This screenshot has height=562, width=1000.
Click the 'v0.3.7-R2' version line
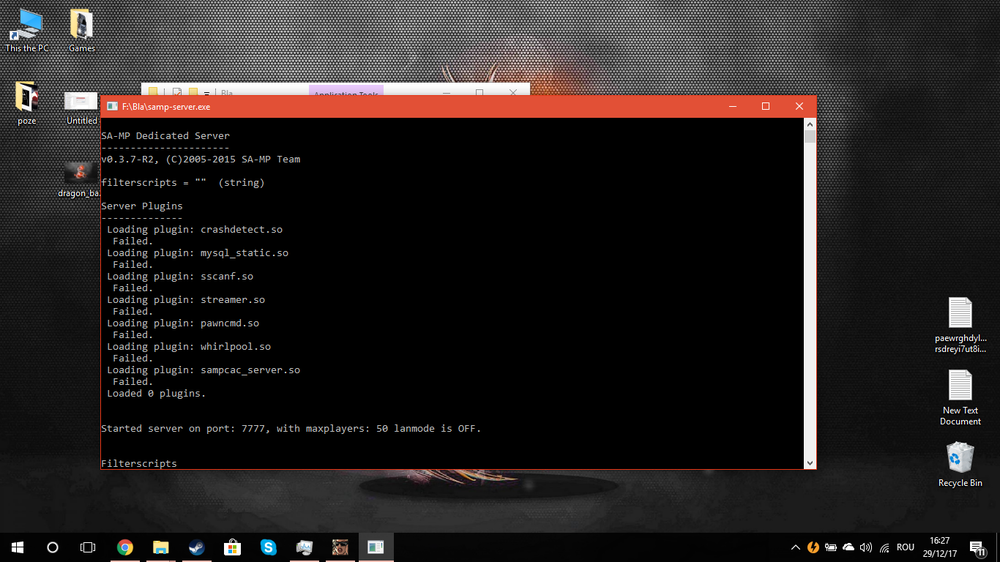click(200, 159)
